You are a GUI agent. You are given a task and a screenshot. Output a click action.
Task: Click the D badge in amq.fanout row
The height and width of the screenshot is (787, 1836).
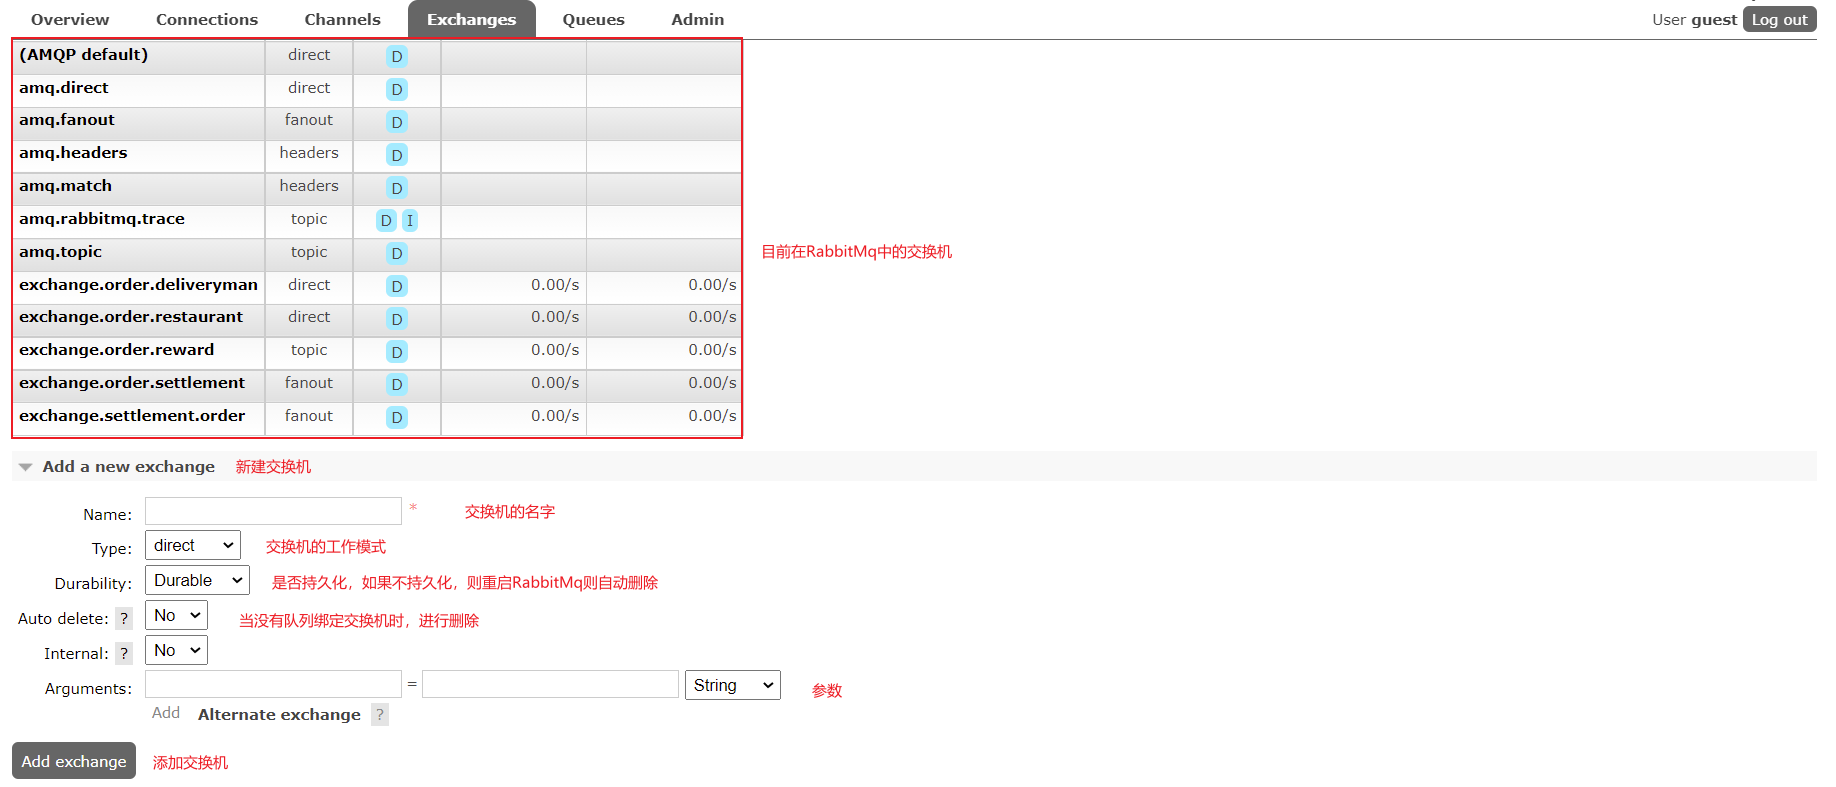(x=397, y=122)
